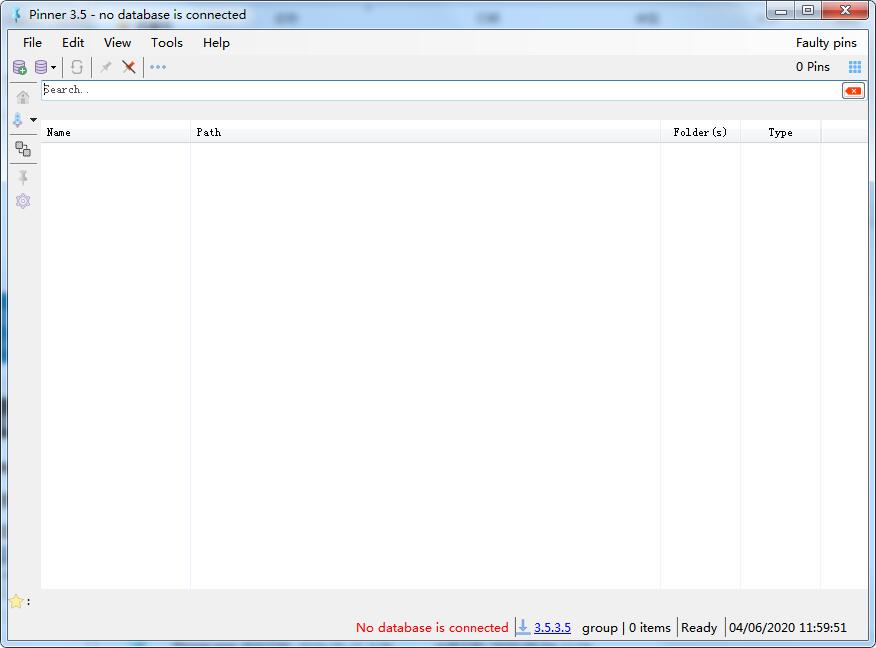Click the Ready status text
The height and width of the screenshot is (648, 876).
pyautogui.click(x=699, y=627)
